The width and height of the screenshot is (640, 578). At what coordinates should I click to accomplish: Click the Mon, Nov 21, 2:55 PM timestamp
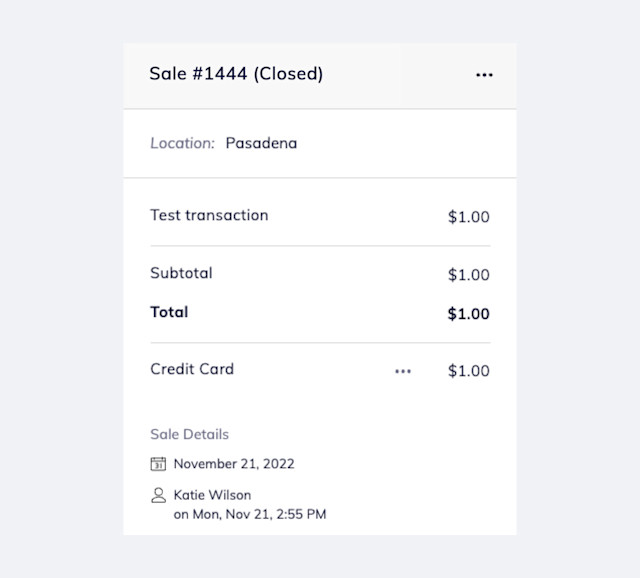click(x=260, y=514)
